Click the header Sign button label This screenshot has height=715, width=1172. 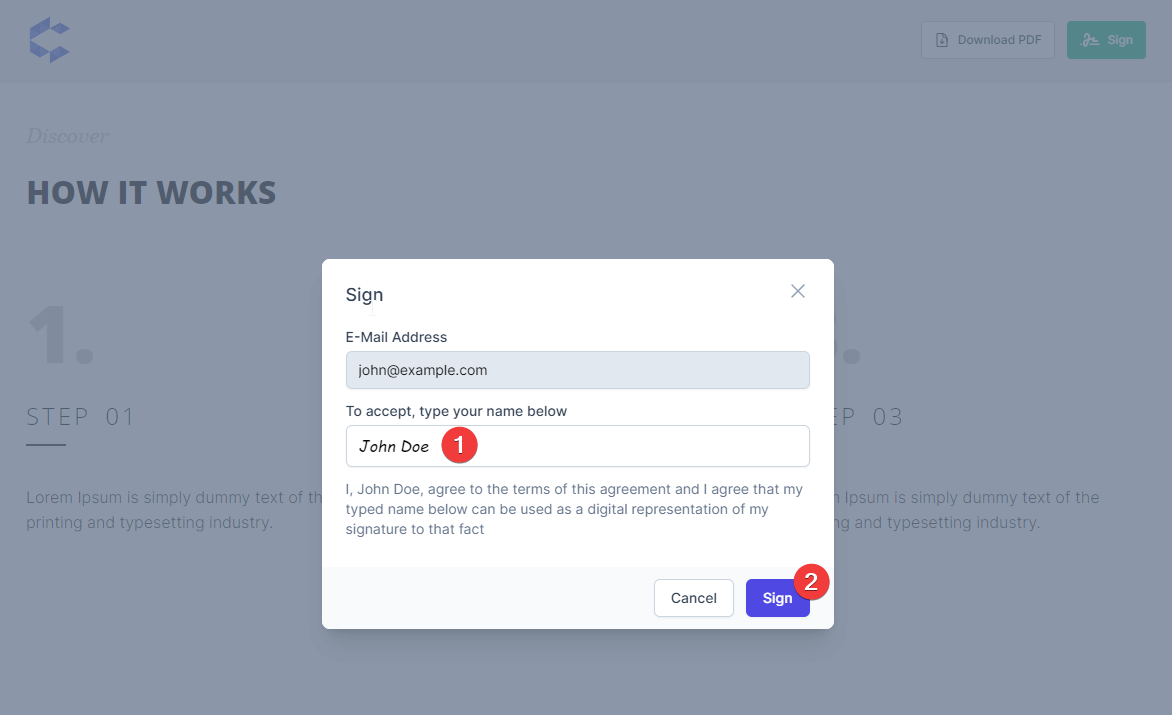tap(1120, 40)
